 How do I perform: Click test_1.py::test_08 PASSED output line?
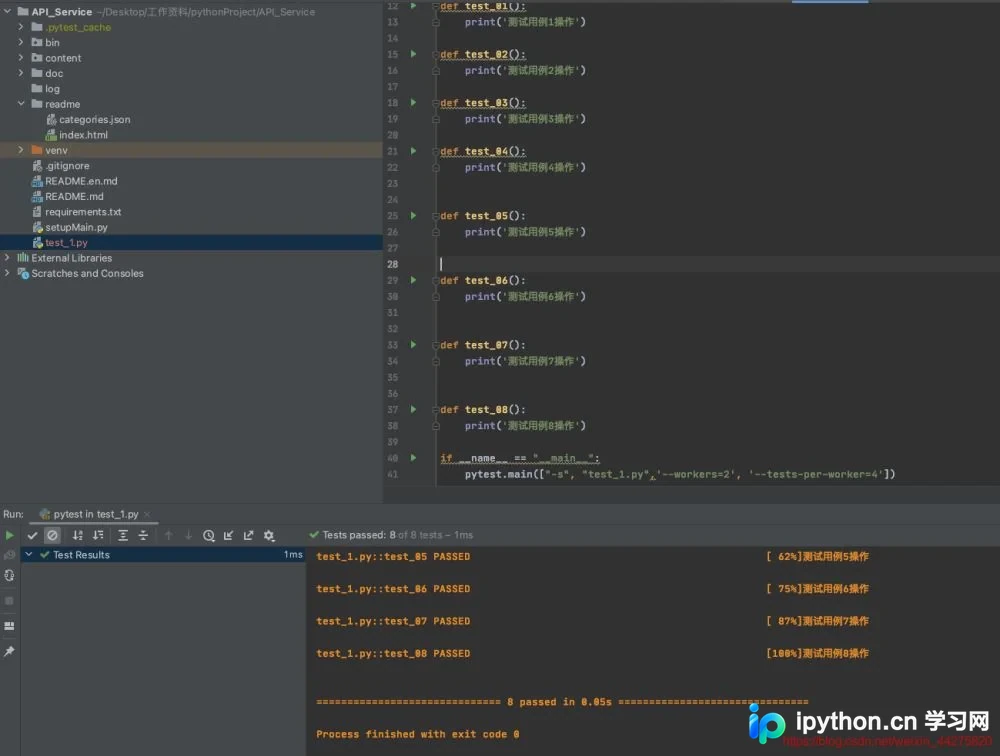point(393,653)
